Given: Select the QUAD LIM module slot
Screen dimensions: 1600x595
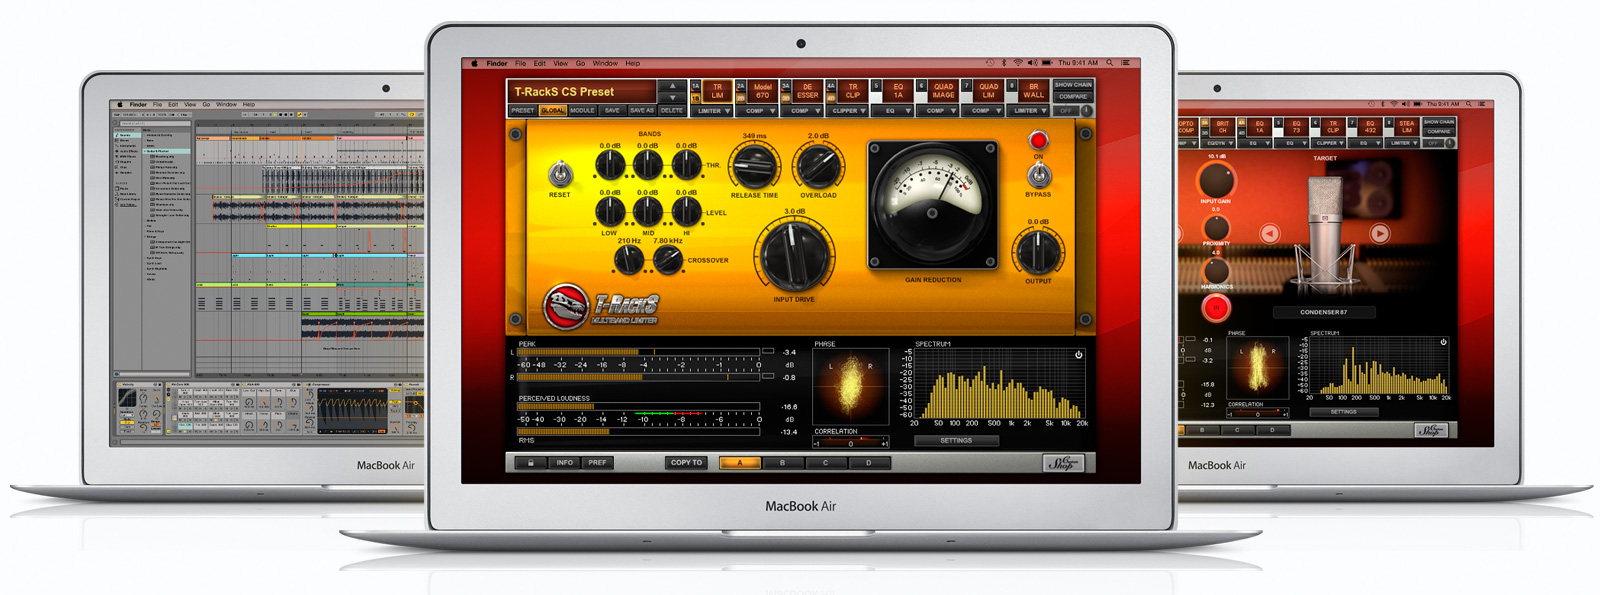Looking at the screenshot, I should (988, 91).
